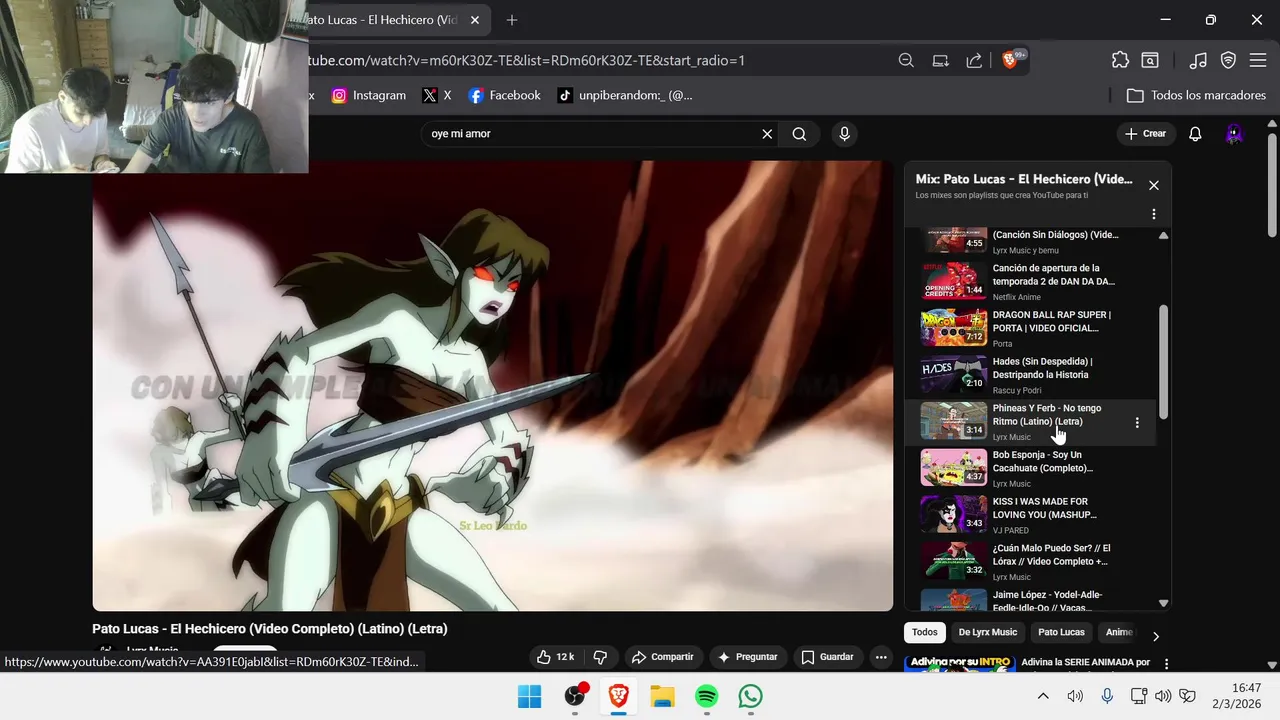Viewport: 1280px width, 720px height.
Task: Like the video with thumbs up
Action: click(x=555, y=657)
